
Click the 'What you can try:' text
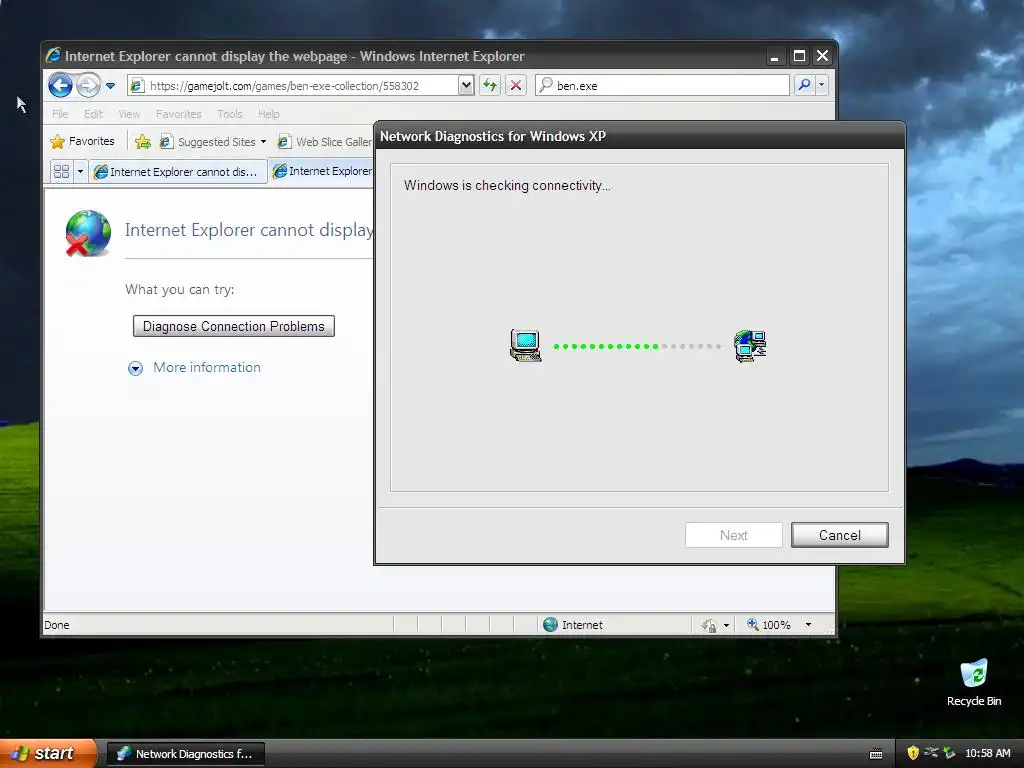click(x=180, y=289)
